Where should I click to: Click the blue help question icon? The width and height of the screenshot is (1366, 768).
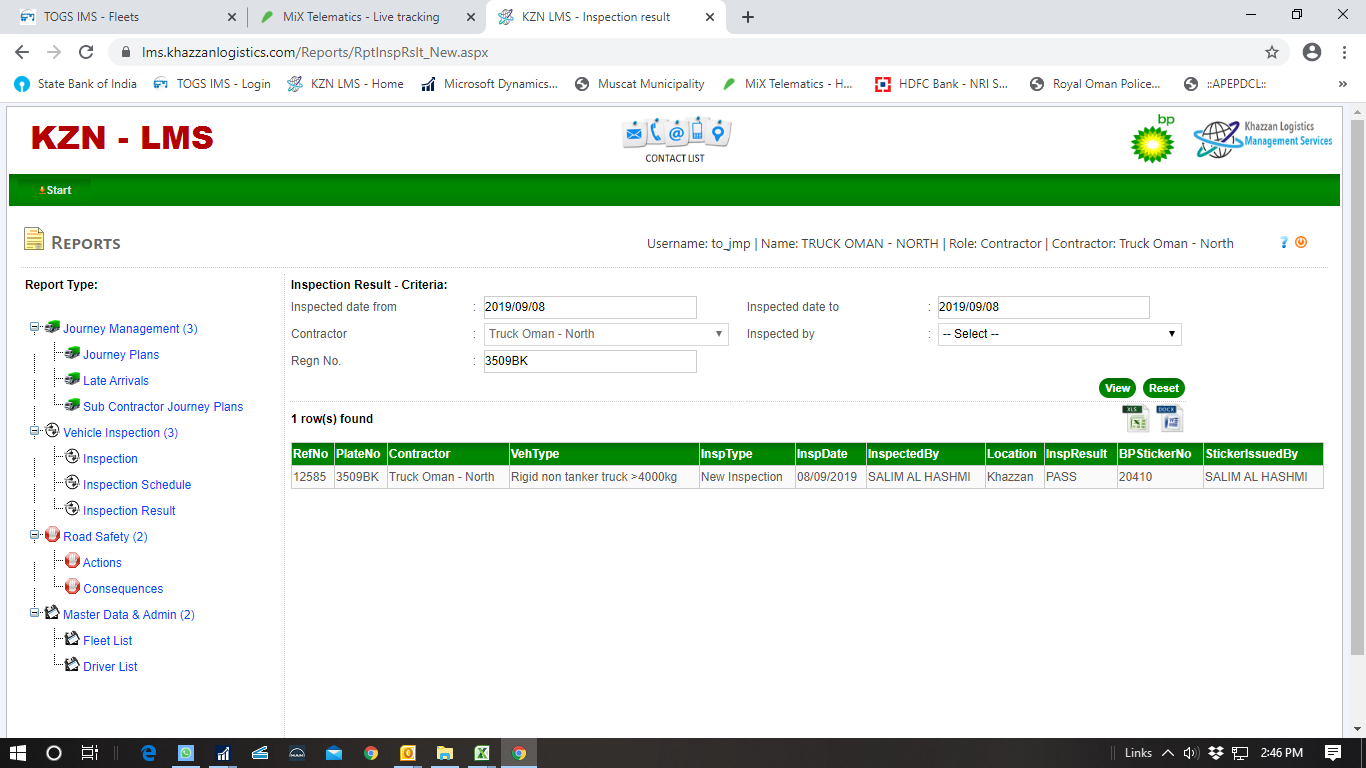point(1284,242)
